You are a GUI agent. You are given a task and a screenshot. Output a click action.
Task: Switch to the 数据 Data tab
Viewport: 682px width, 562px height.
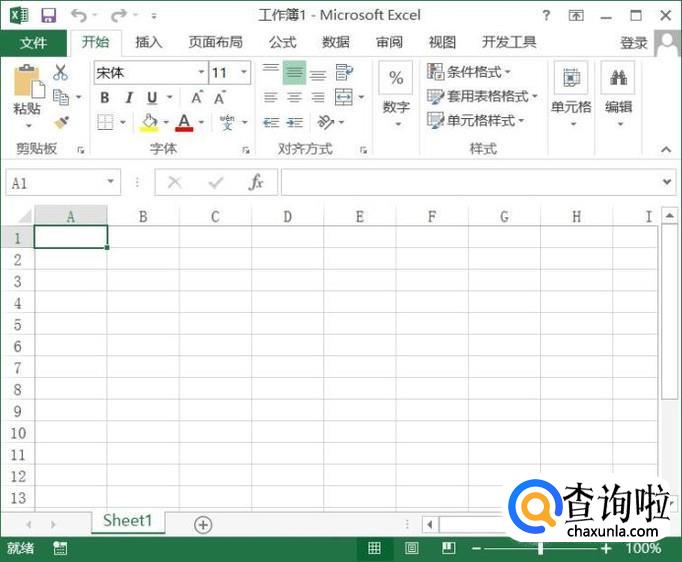(x=335, y=42)
